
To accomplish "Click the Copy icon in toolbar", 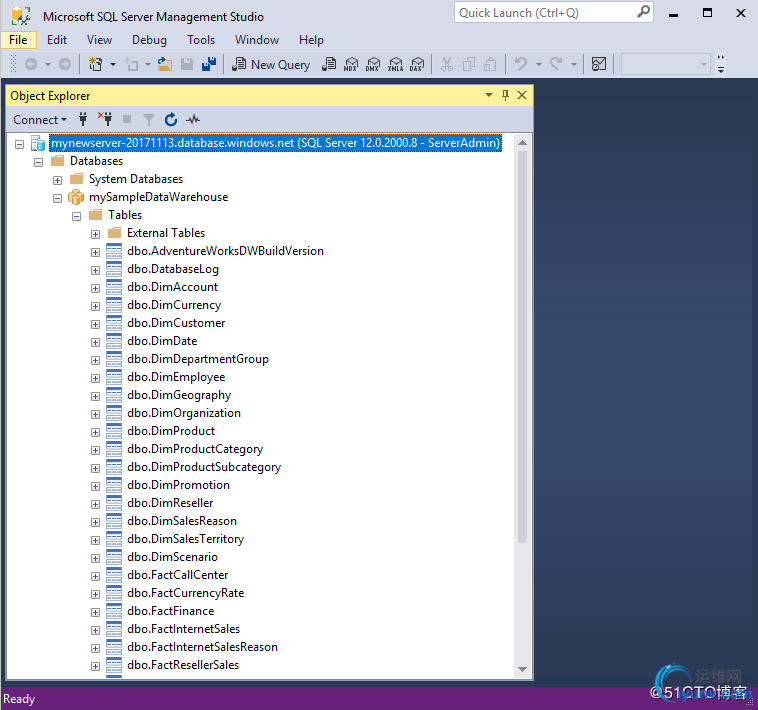I will click(x=468, y=64).
